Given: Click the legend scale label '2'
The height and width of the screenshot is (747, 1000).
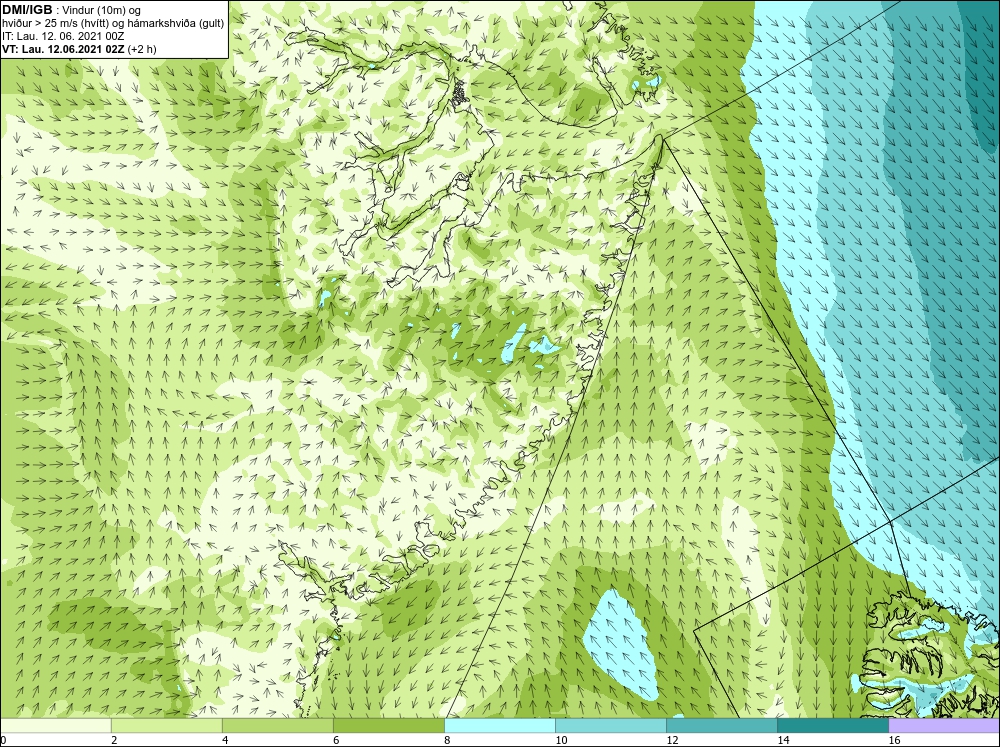Looking at the screenshot, I should click(x=114, y=740).
